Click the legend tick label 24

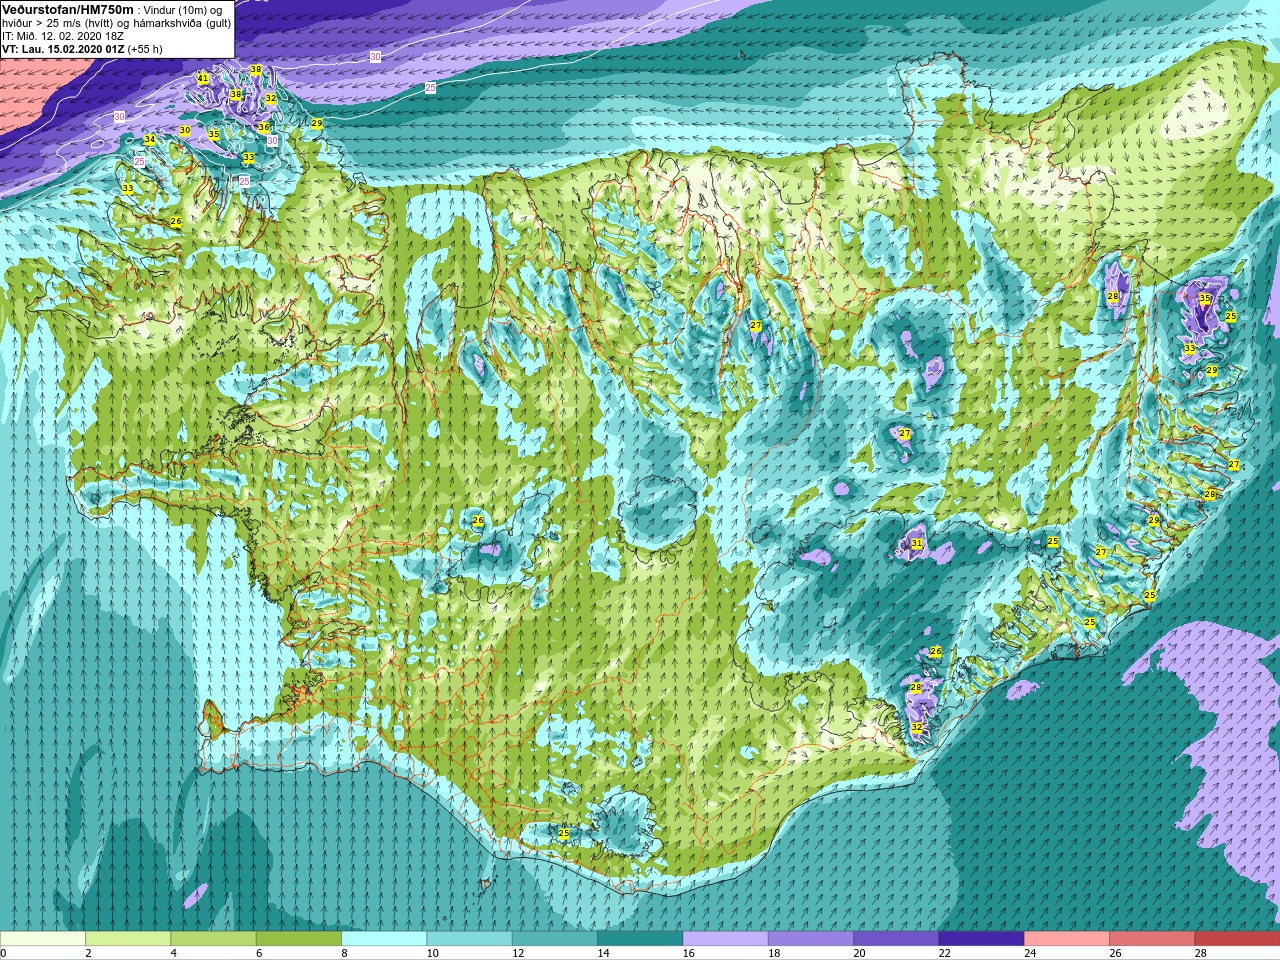click(1030, 953)
